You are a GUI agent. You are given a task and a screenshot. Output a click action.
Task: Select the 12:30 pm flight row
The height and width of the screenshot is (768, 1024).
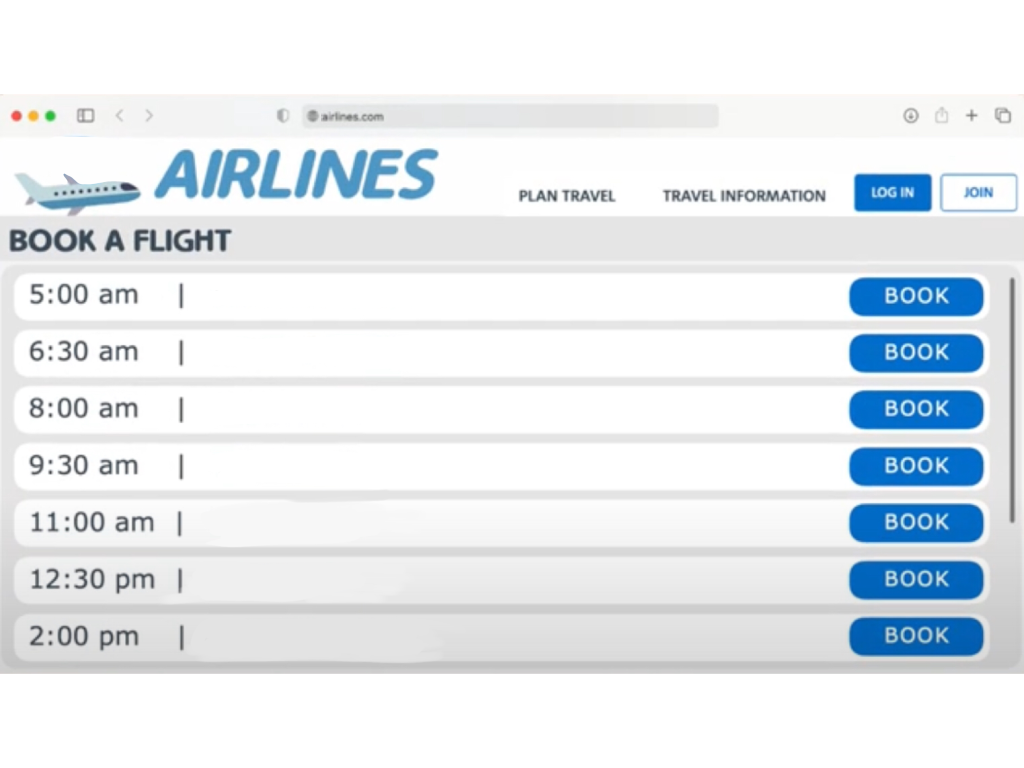pos(500,580)
